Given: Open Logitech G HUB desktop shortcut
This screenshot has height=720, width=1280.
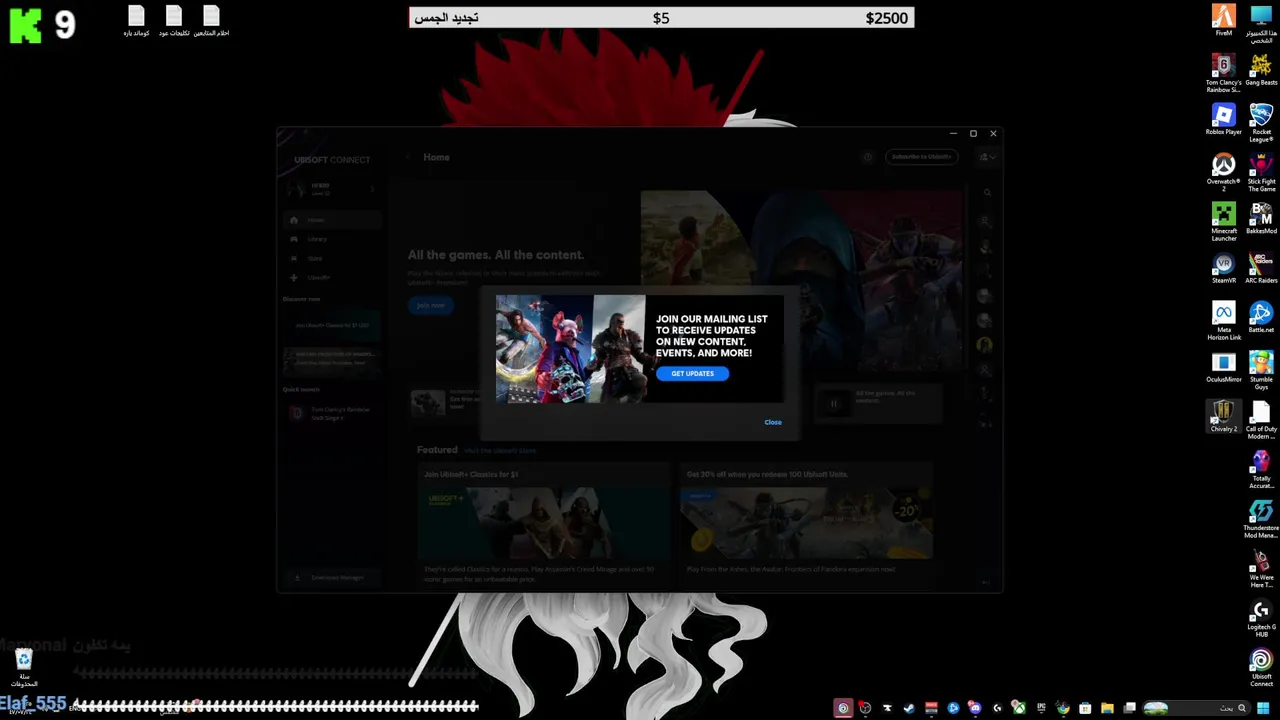Looking at the screenshot, I should (1261, 618).
